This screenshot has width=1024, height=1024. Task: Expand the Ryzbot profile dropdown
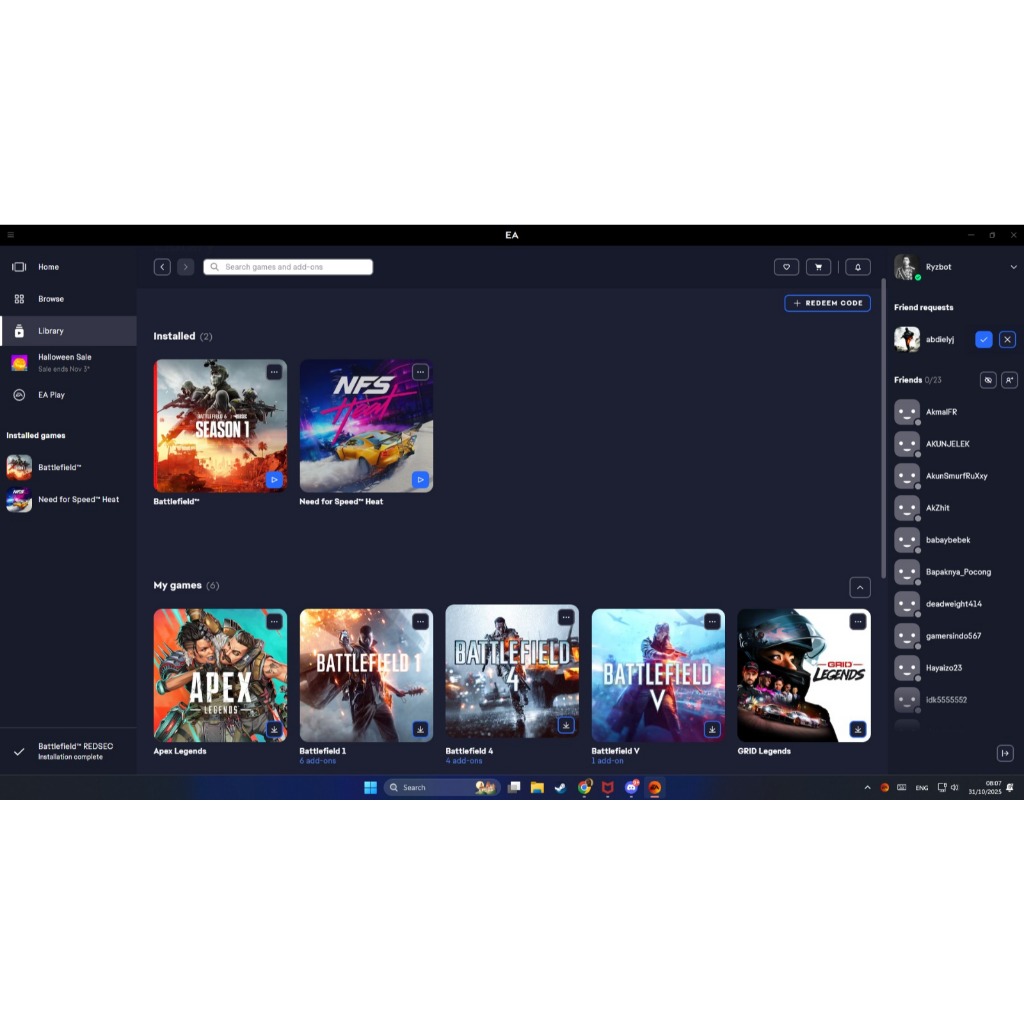point(1013,267)
